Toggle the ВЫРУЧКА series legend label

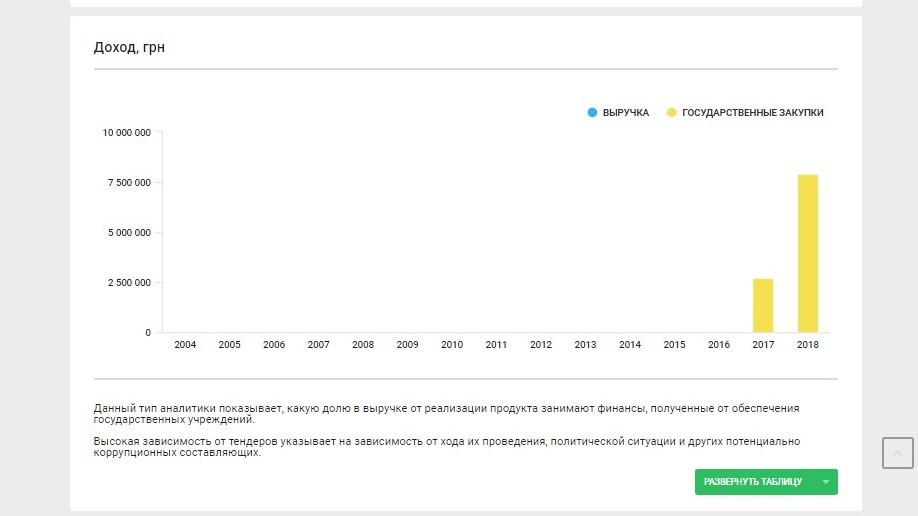626,113
